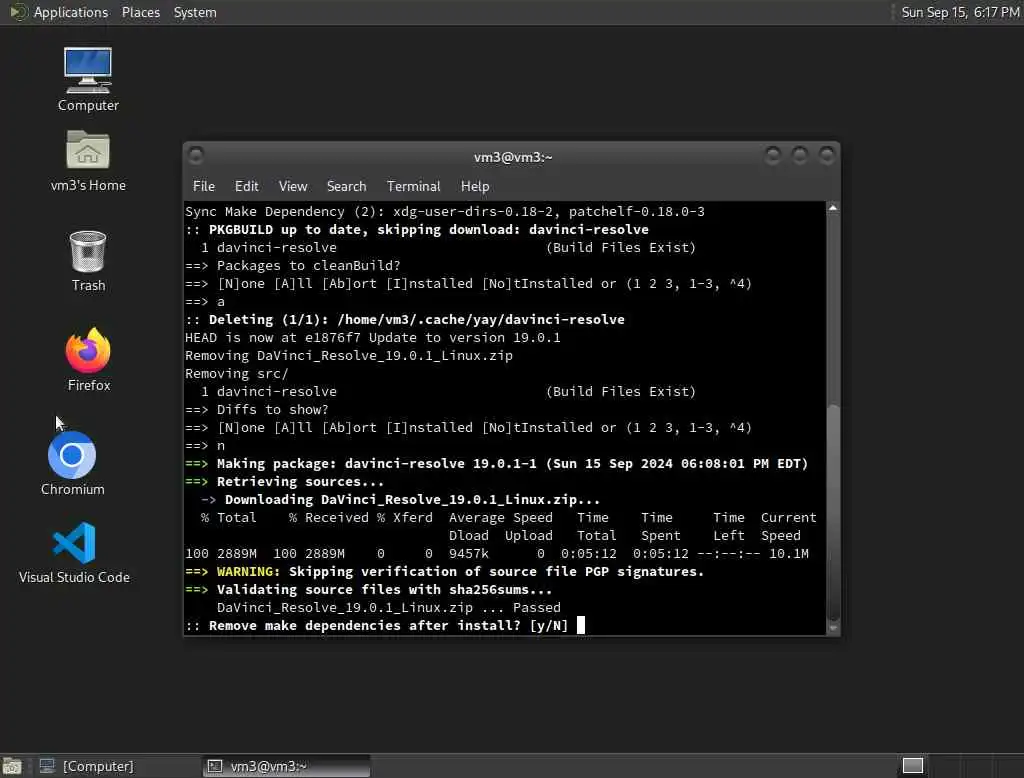
Task: Click 'Making package: davinci-resolve 19.0.1-1' line
Action: click(497, 464)
